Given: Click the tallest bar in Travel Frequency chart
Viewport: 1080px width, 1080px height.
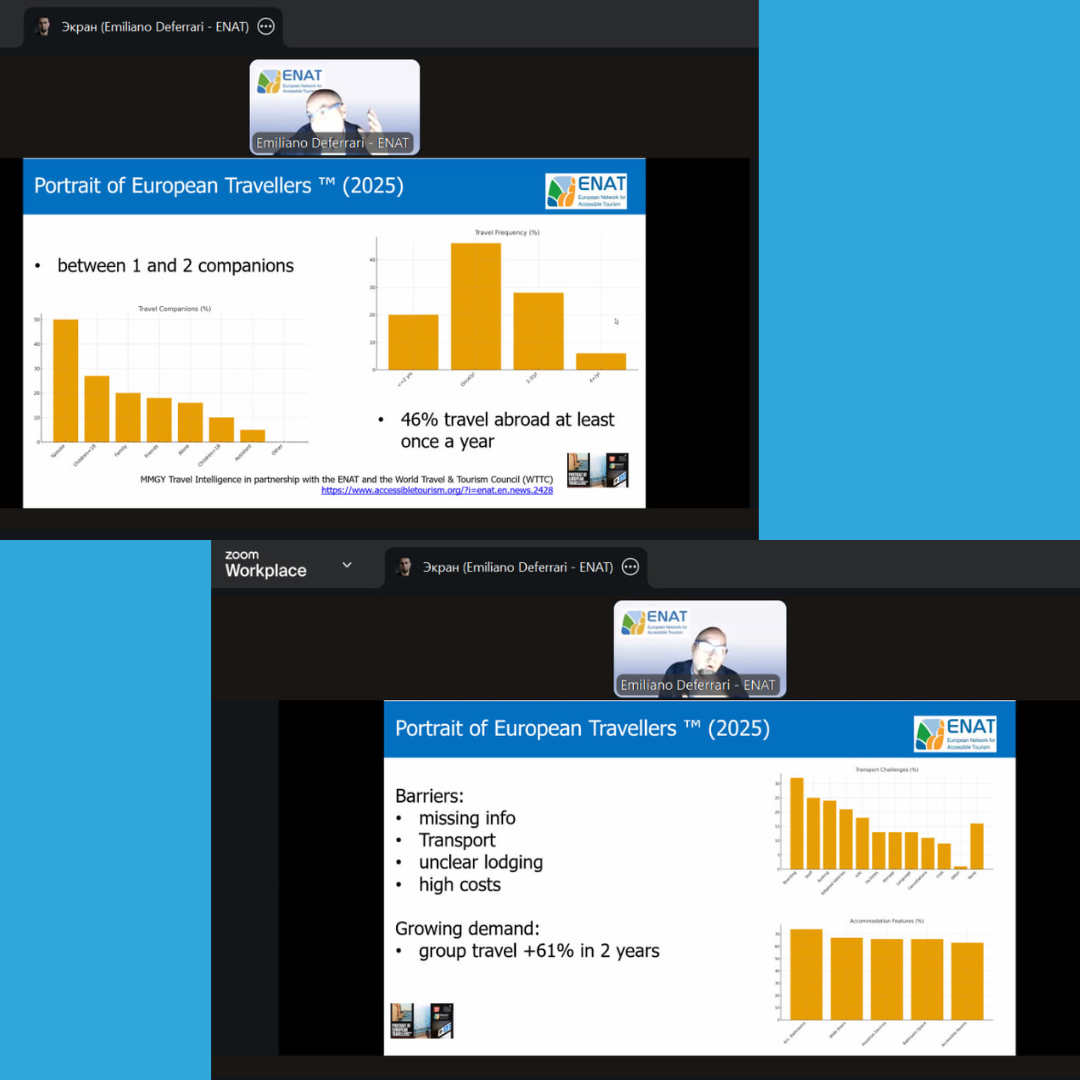Looking at the screenshot, I should pyautogui.click(x=476, y=306).
